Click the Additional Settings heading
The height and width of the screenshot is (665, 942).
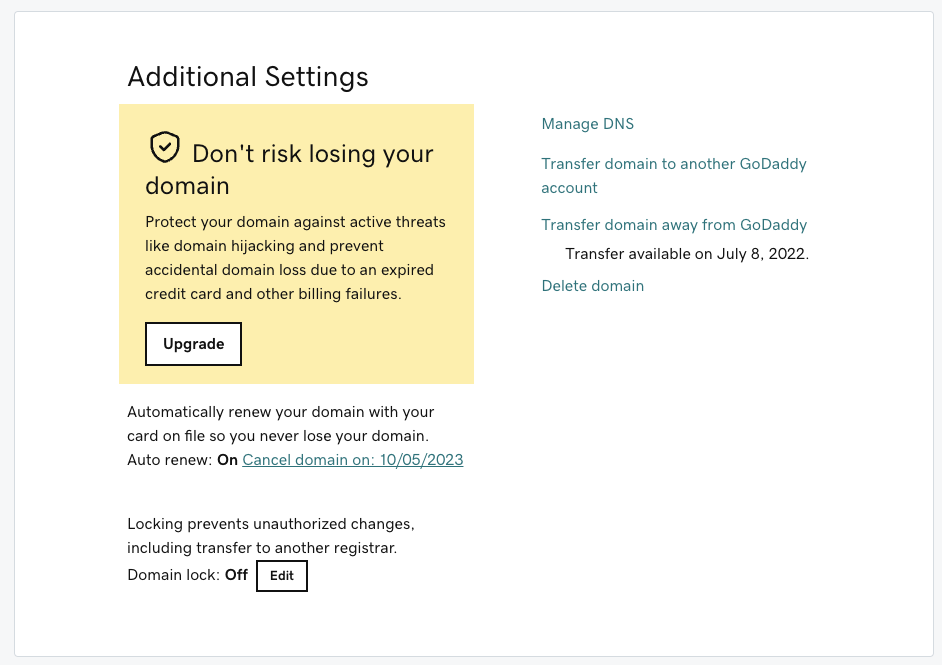tap(248, 76)
